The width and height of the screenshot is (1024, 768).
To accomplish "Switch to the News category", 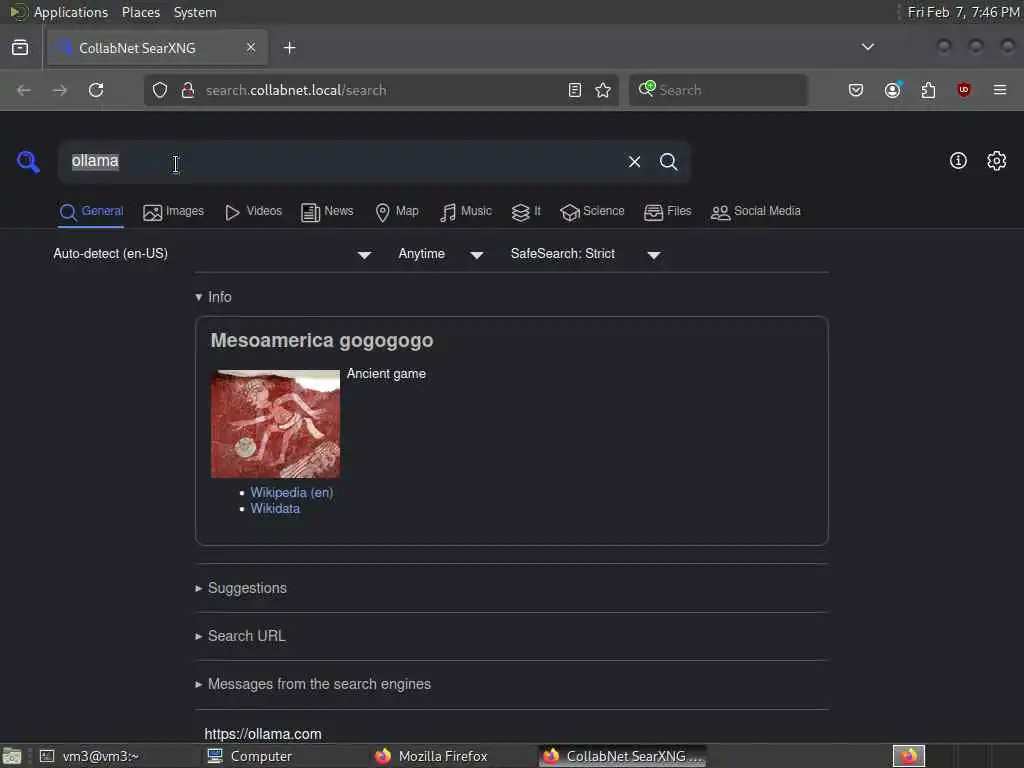I will (x=327, y=212).
